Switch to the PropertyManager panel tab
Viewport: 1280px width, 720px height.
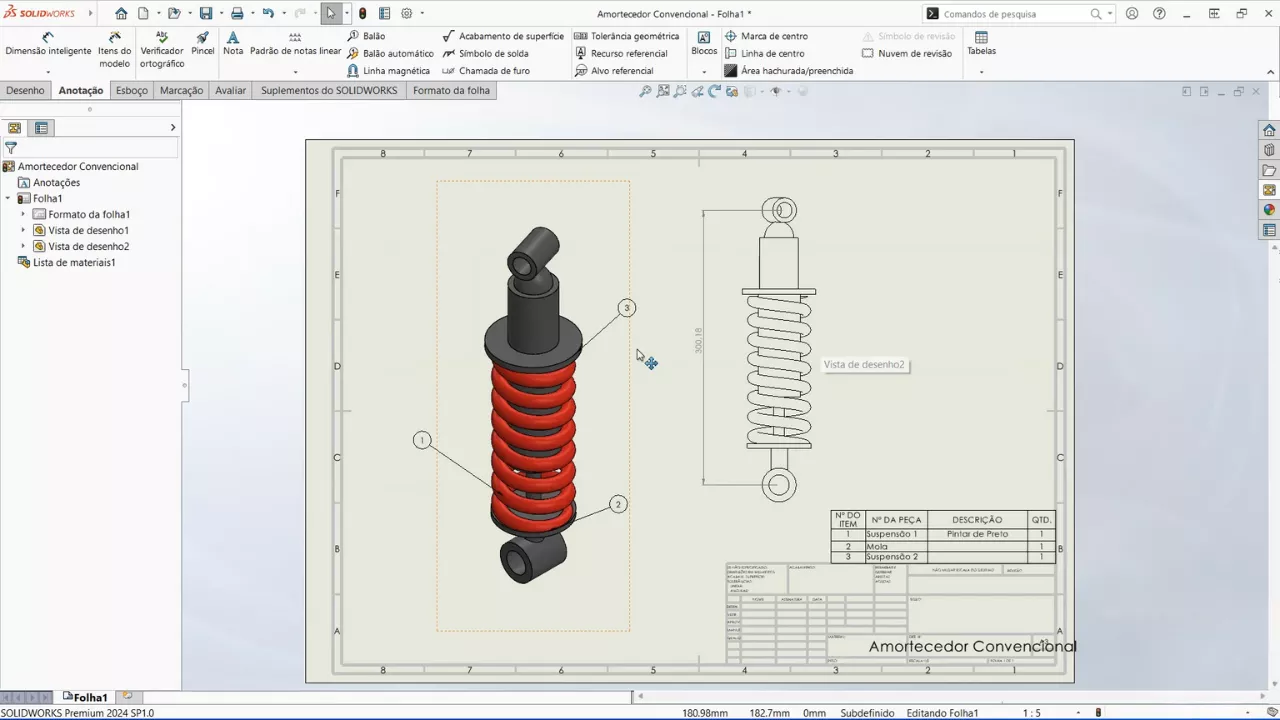pos(41,128)
